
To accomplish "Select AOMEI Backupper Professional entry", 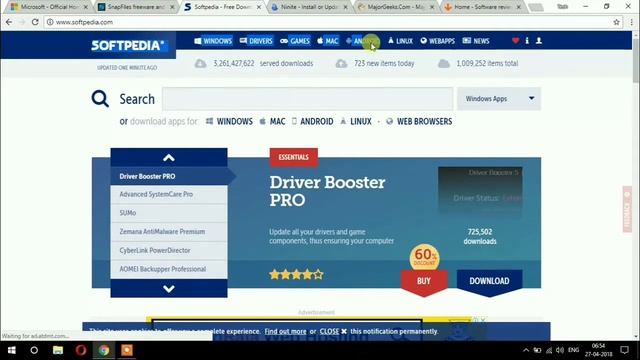I will click(169, 269).
